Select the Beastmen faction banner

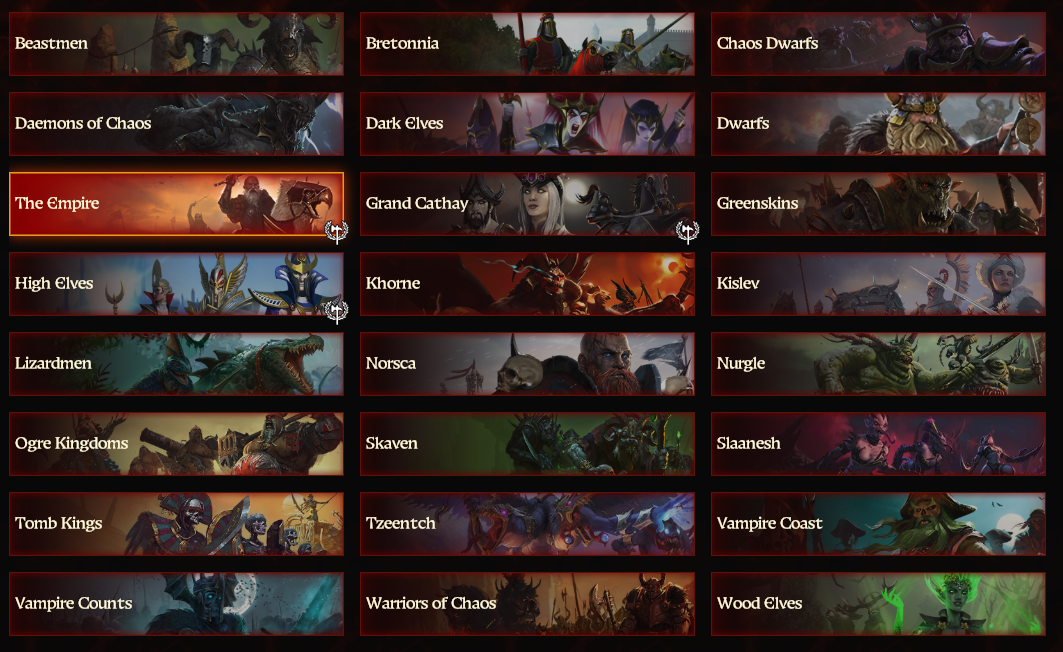(x=176, y=44)
